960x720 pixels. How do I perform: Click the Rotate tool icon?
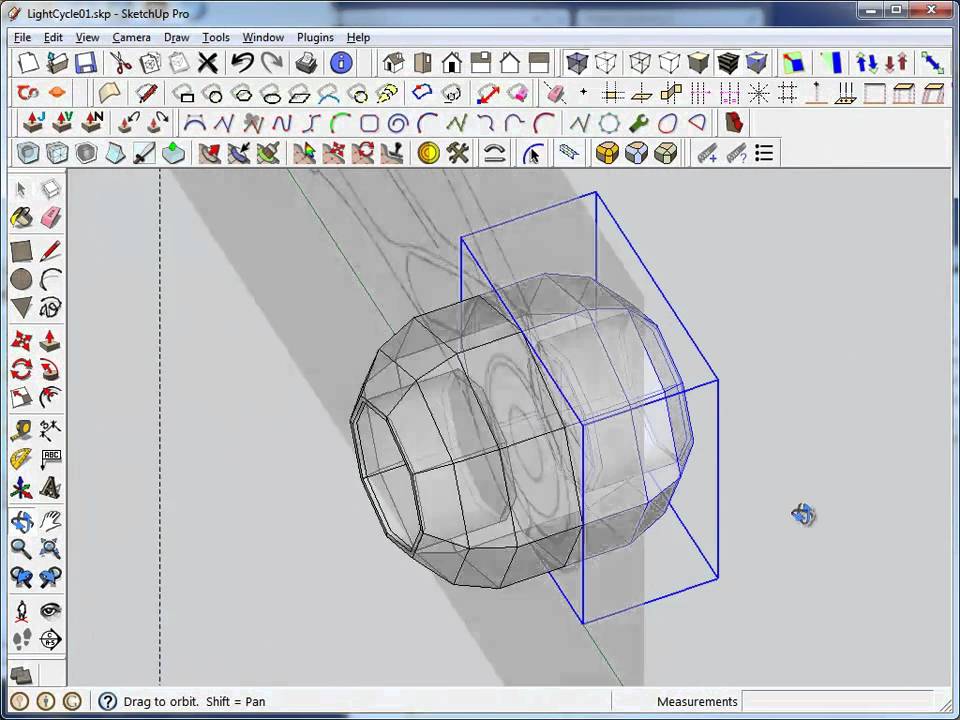coord(21,370)
